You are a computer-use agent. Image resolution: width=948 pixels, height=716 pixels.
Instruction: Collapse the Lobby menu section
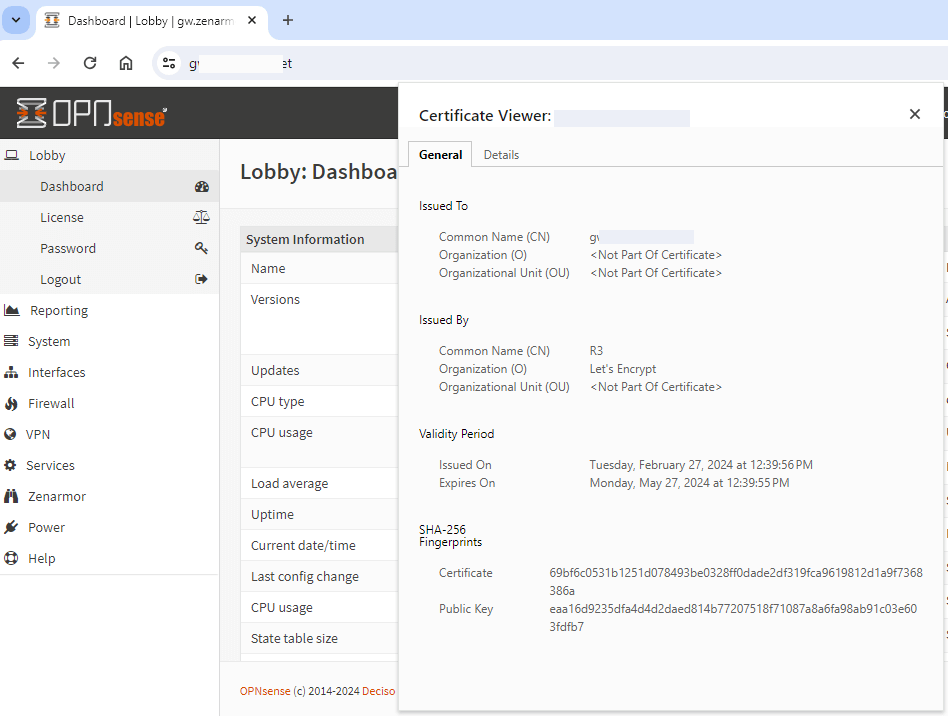click(x=47, y=155)
